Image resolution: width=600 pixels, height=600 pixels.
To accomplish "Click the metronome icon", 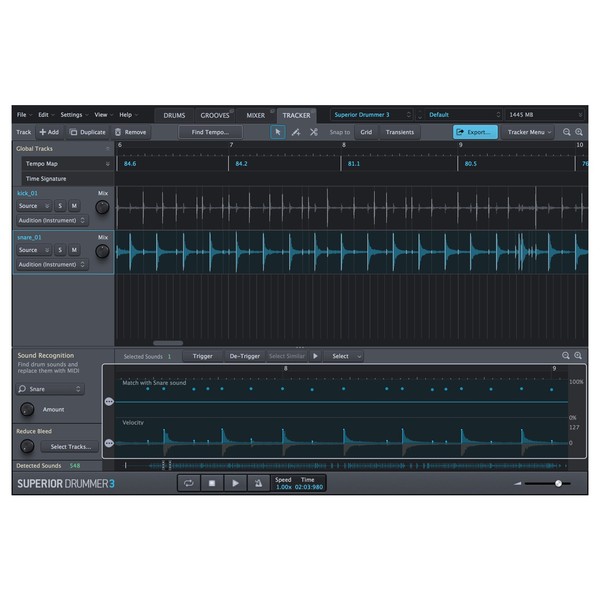I will (258, 483).
